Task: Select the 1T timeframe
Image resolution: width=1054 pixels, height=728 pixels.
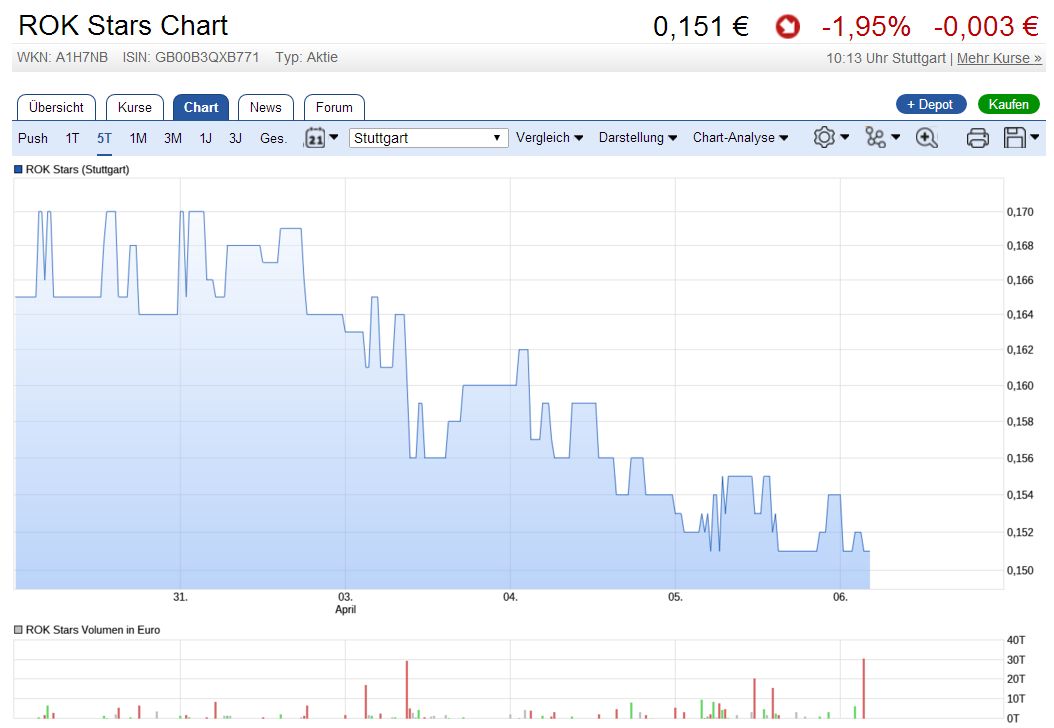Action: (x=72, y=138)
